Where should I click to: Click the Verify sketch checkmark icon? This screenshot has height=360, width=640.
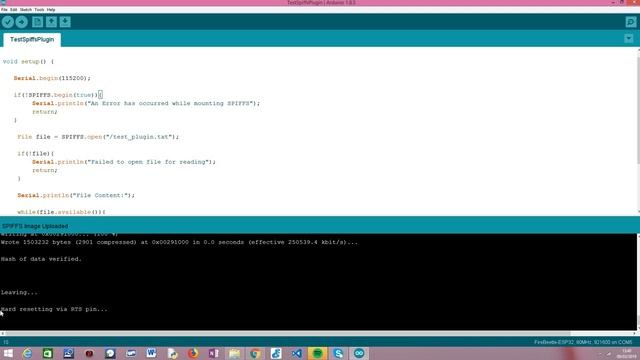tap(8, 22)
